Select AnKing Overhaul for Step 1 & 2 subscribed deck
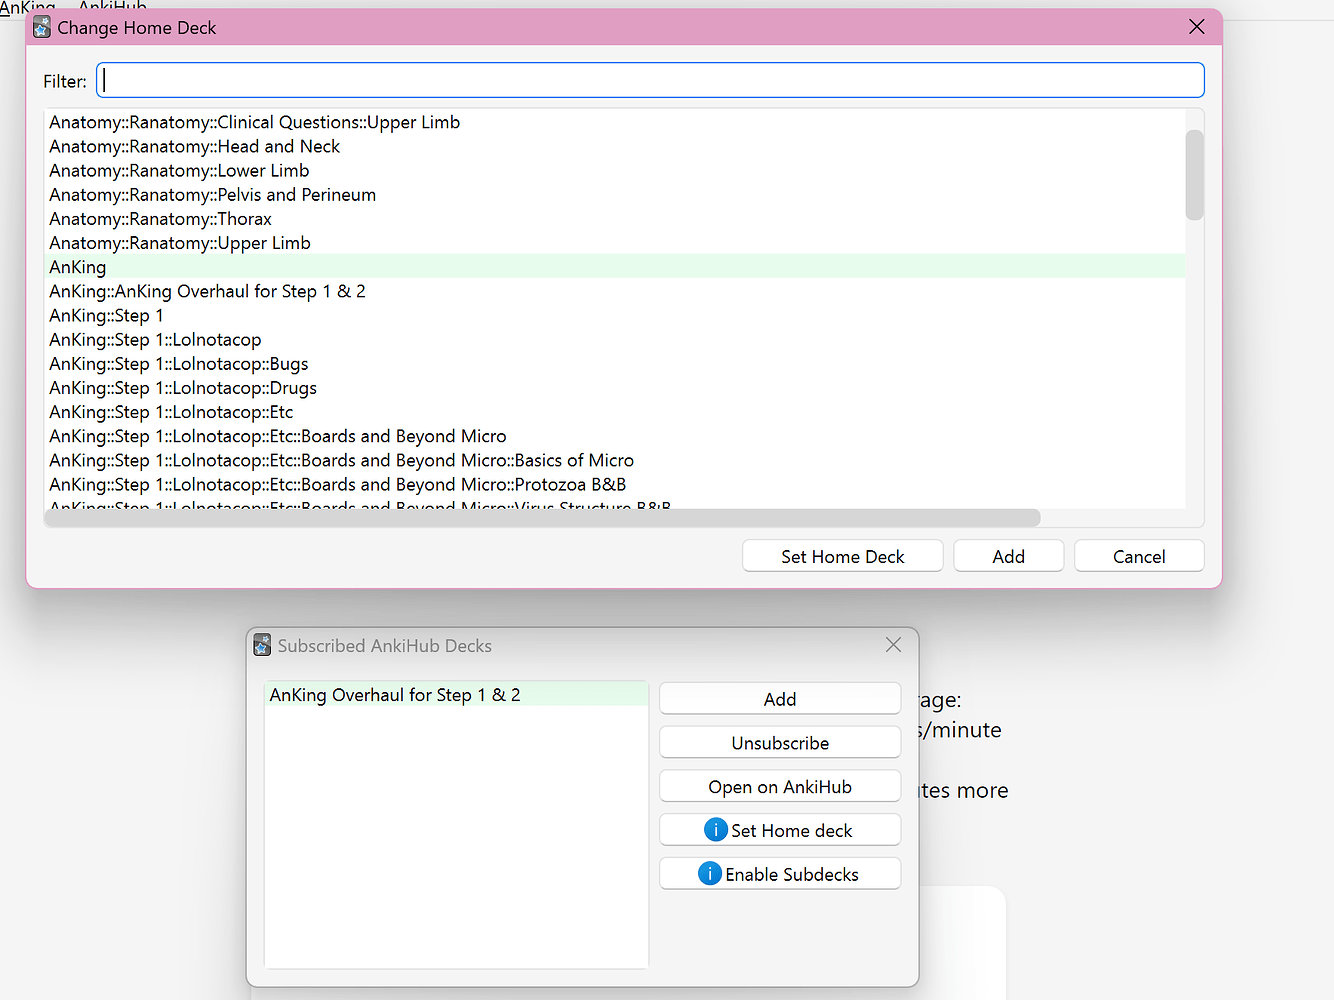The width and height of the screenshot is (1334, 1000). pyautogui.click(x=456, y=695)
